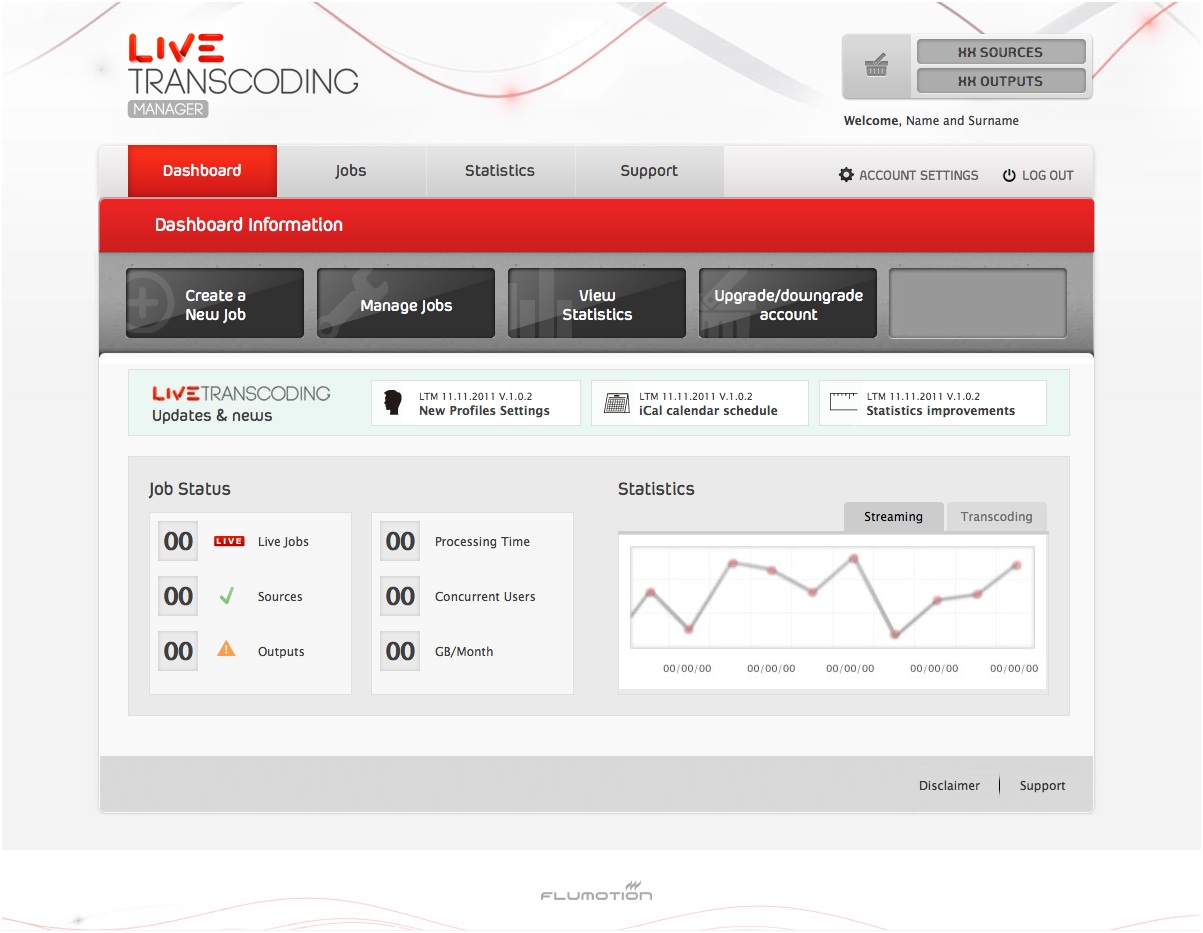The height and width of the screenshot is (933, 1203).
Task: Click the green Sources checkmark icon
Action: click(227, 596)
